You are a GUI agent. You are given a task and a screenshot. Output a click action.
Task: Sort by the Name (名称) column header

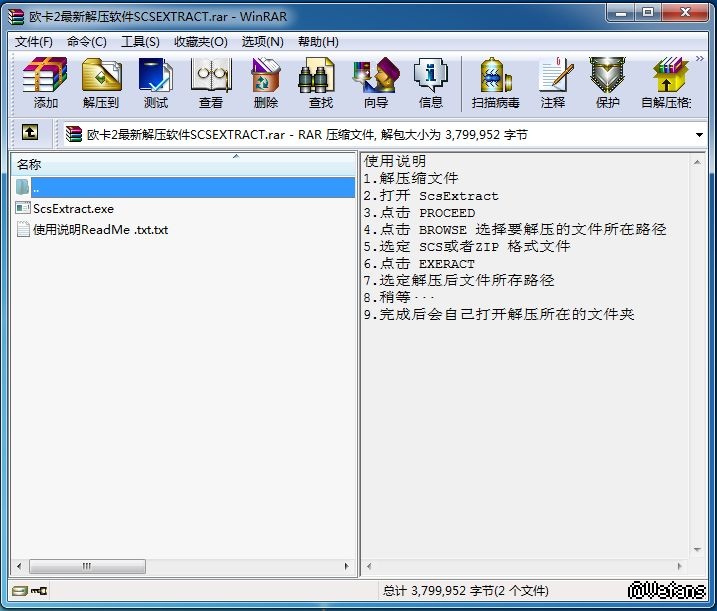tap(183, 164)
